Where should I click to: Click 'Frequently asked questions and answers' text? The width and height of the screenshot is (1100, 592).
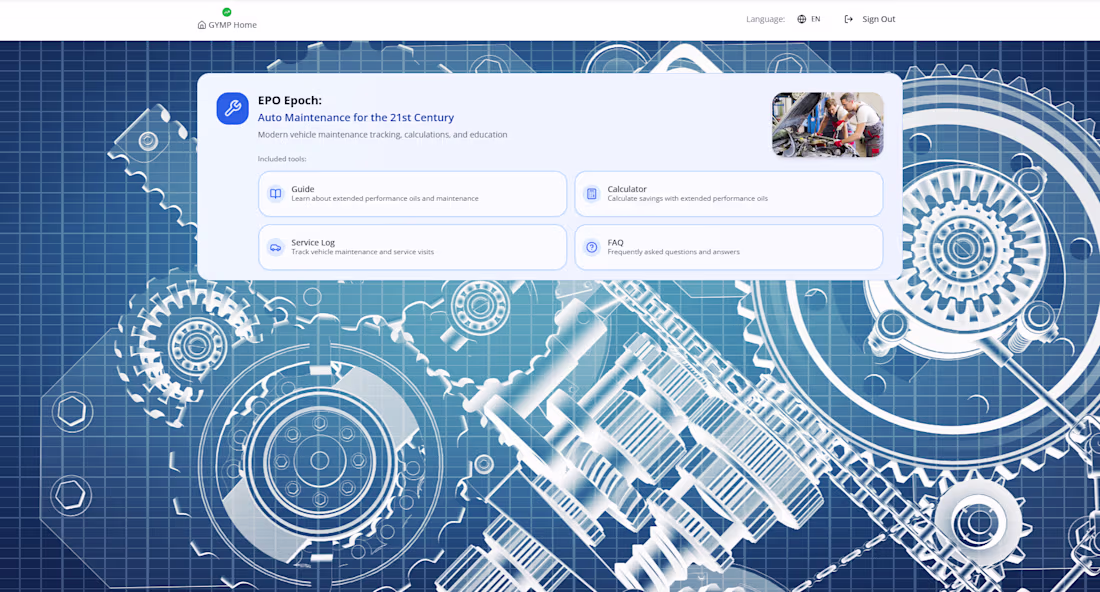[673, 252]
